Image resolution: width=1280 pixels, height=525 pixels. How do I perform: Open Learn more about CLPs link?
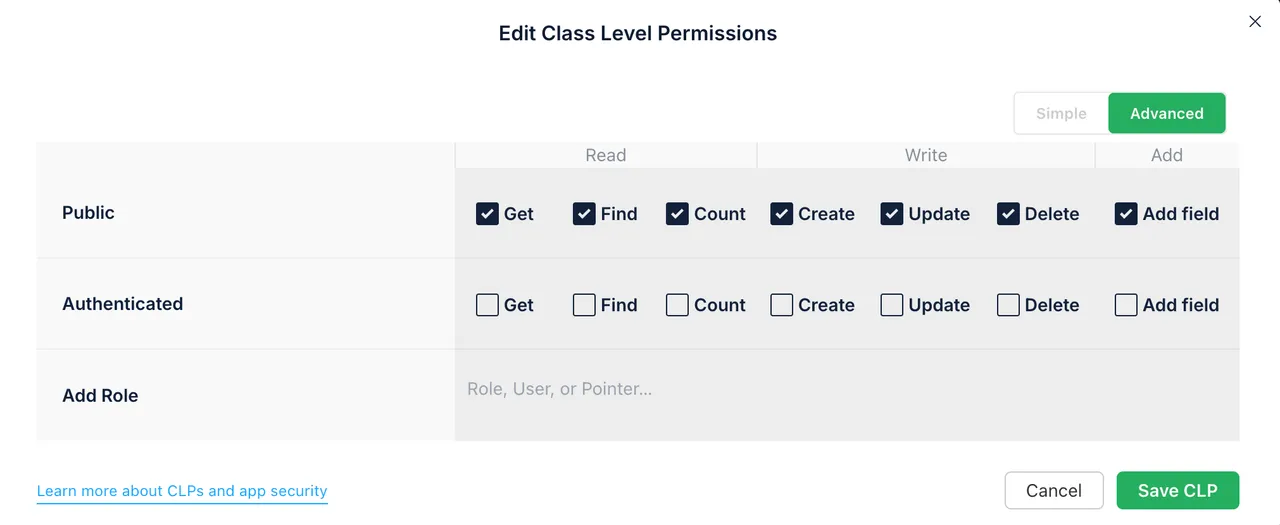[x=182, y=491]
